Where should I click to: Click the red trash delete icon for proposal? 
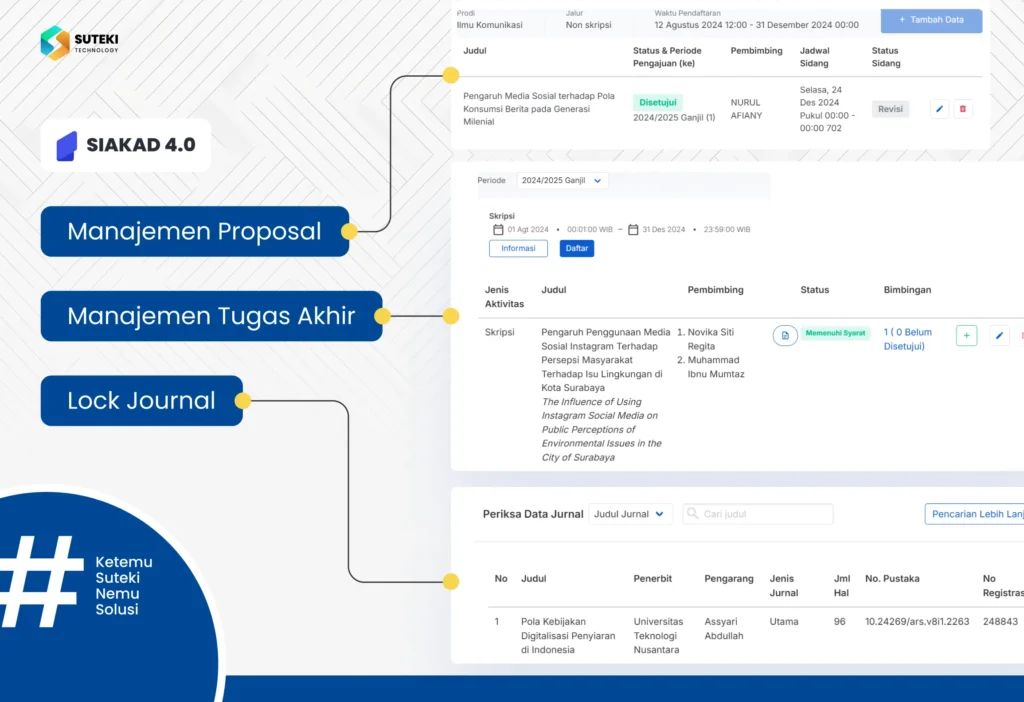point(962,110)
